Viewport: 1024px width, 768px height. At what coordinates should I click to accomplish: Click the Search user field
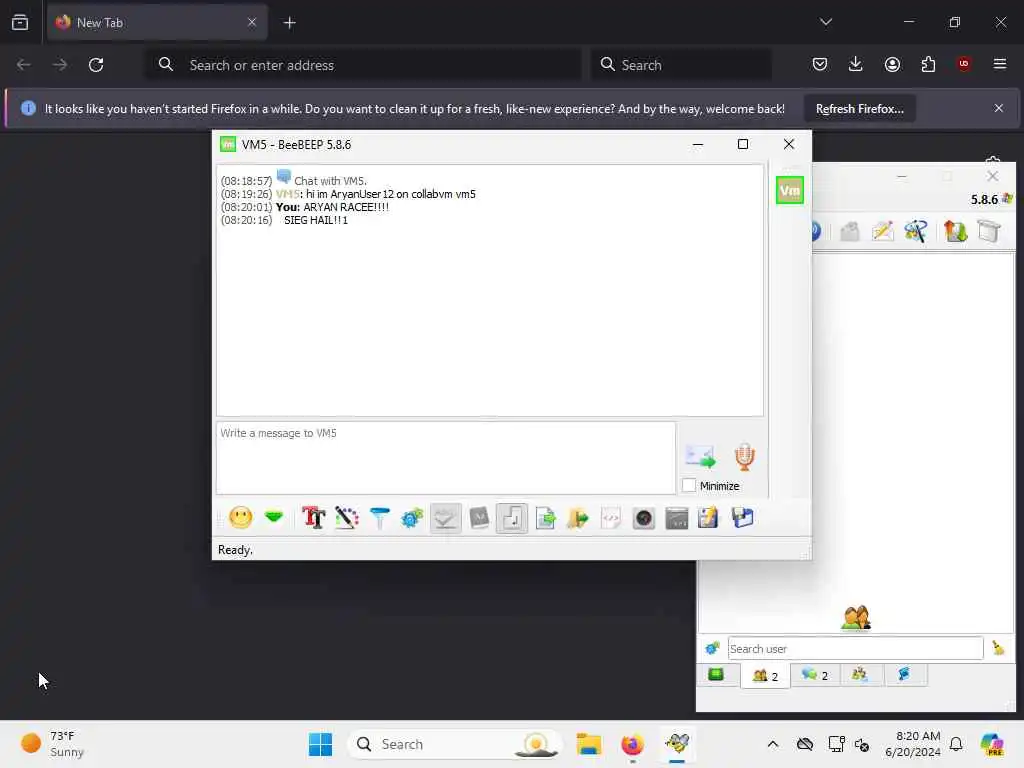pos(856,648)
